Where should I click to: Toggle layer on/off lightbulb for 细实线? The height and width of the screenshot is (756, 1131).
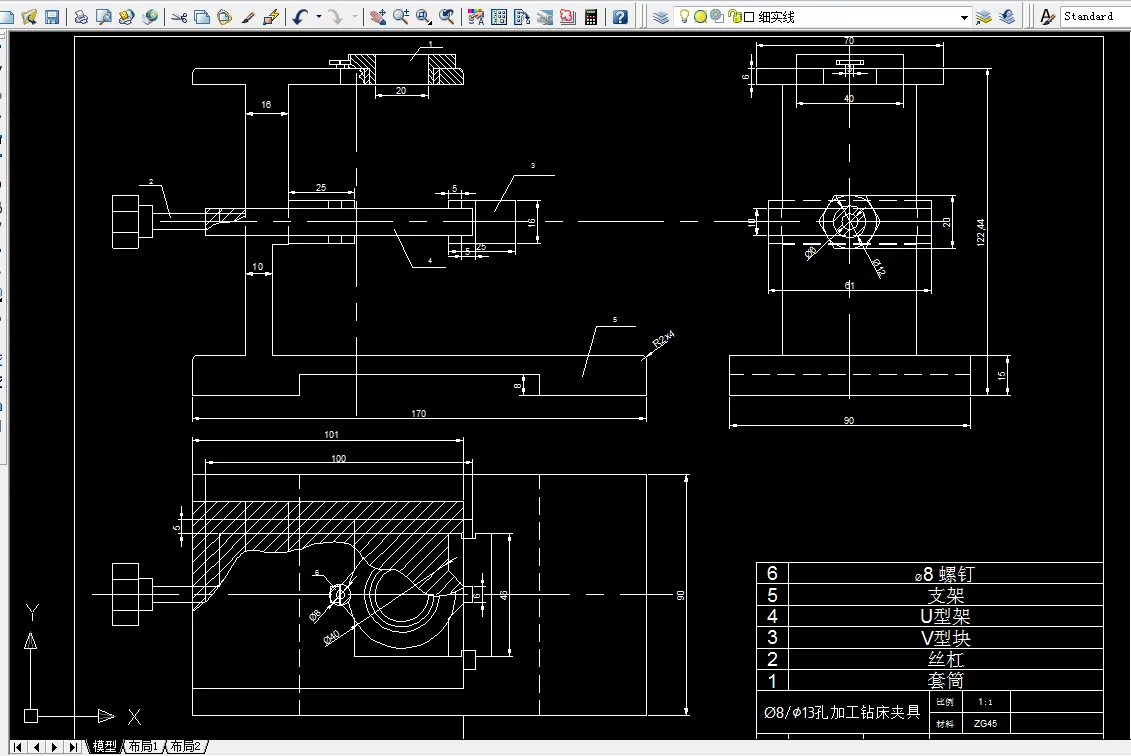(x=685, y=17)
